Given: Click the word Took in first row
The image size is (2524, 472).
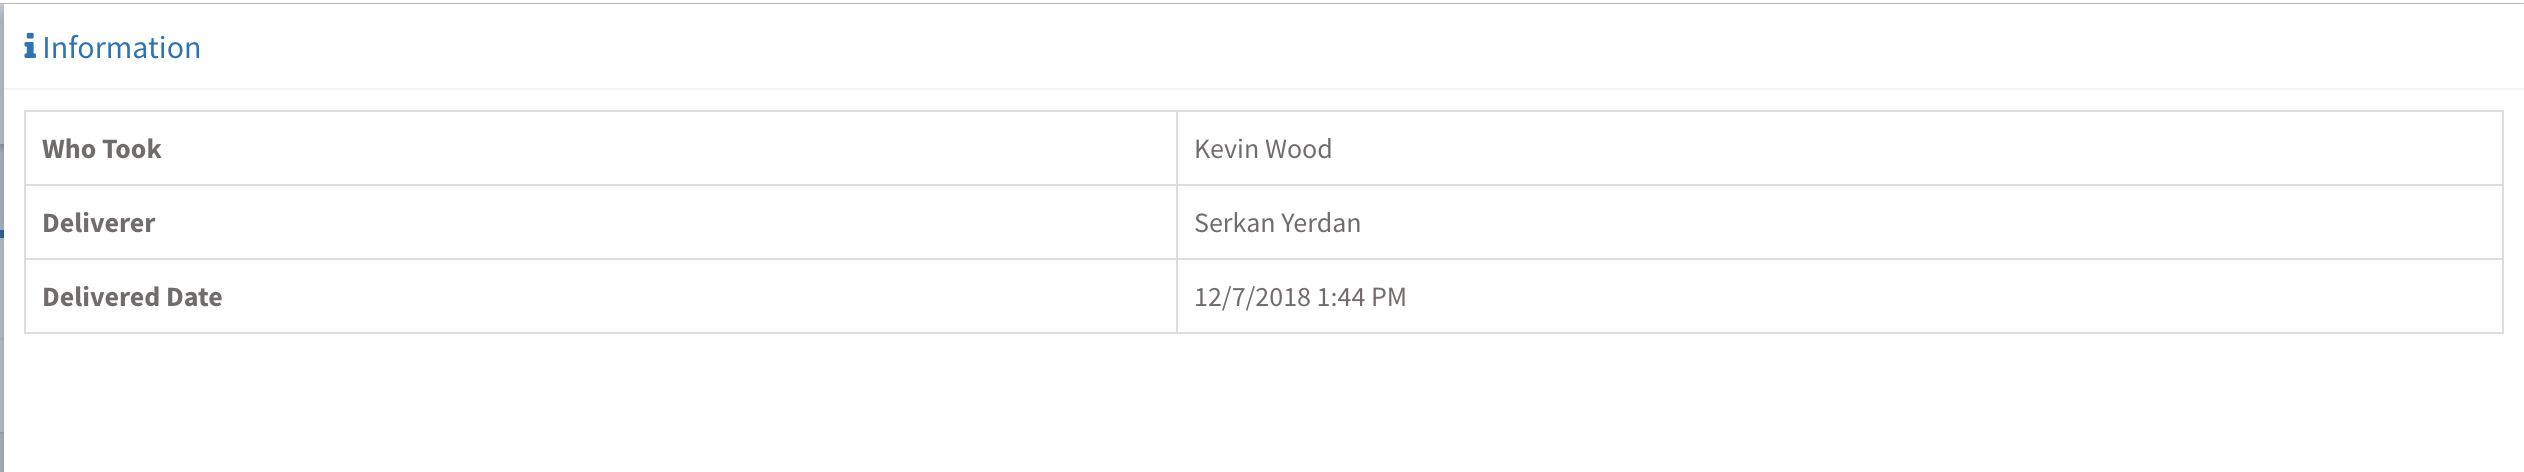Looking at the screenshot, I should pos(131,149).
